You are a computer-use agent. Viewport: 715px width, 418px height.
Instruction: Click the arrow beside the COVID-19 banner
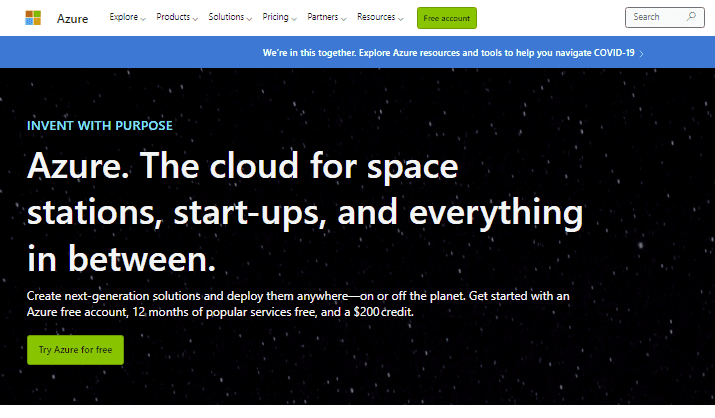click(641, 54)
